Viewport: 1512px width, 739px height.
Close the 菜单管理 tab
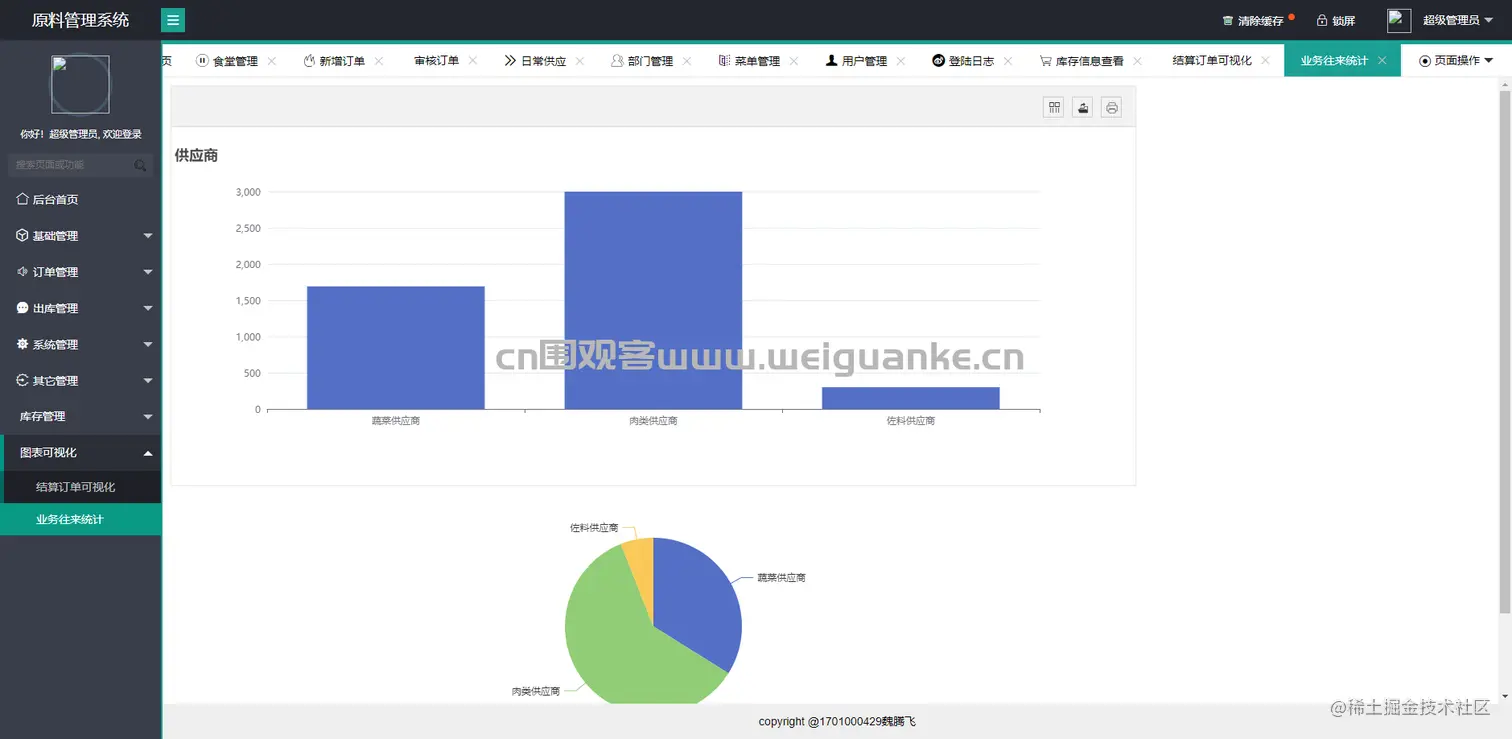(794, 61)
